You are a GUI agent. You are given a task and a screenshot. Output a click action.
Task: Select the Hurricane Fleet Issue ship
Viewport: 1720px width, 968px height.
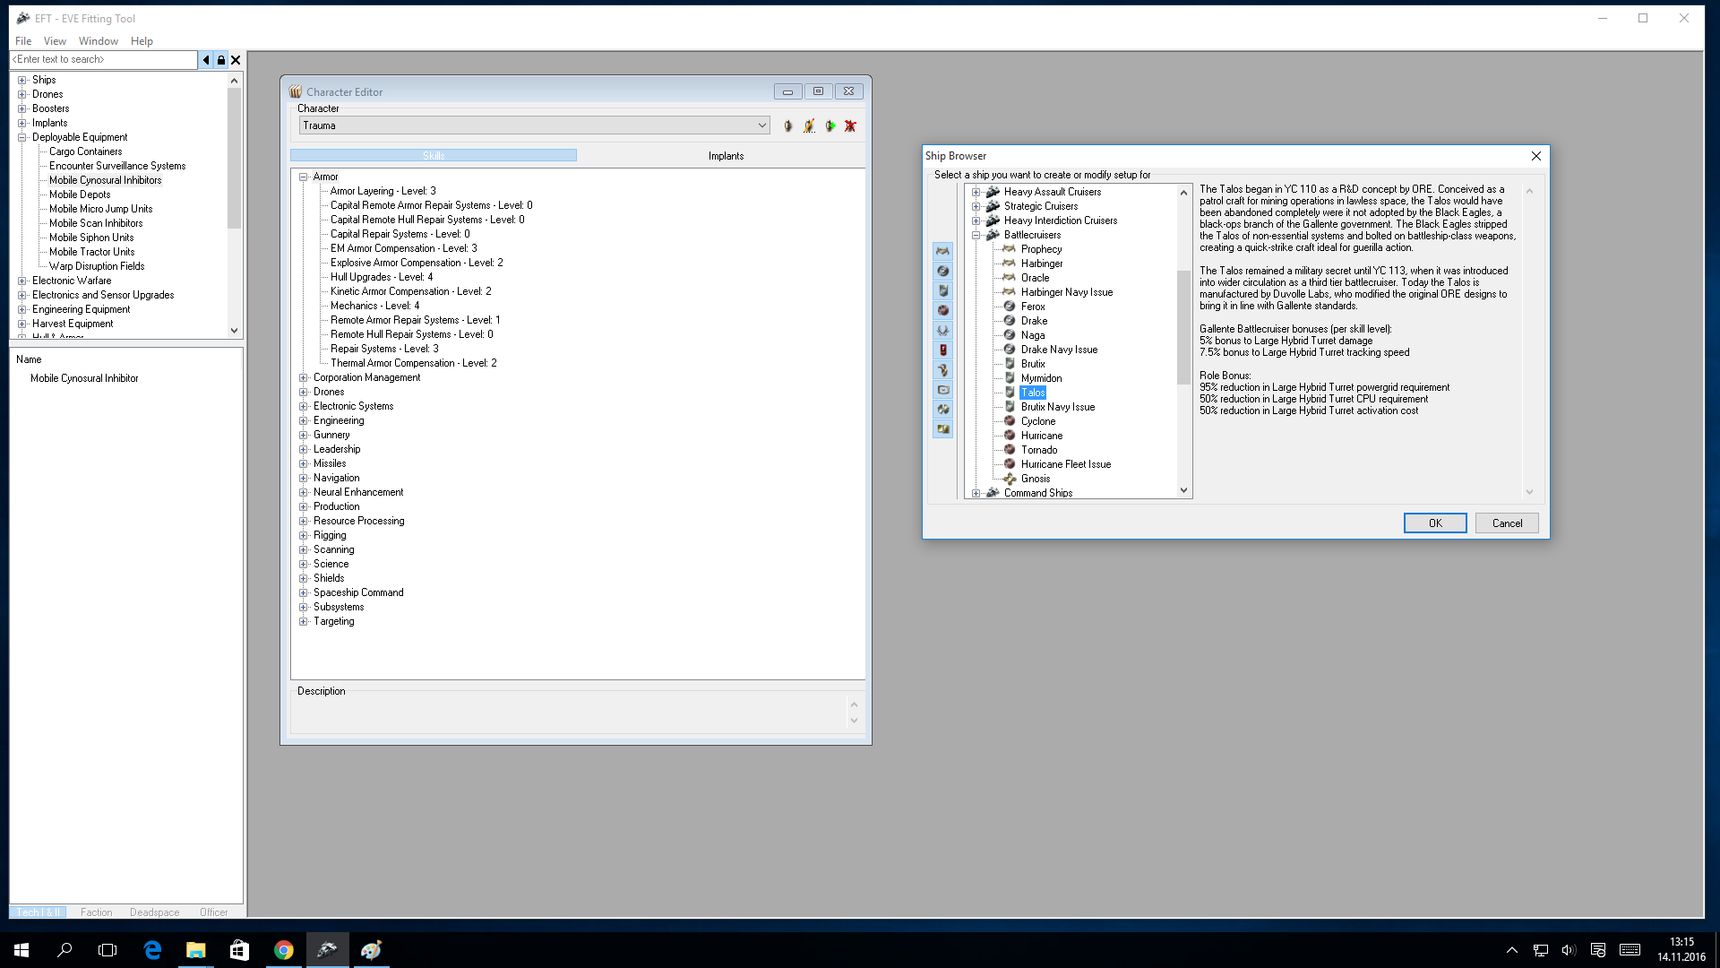(1065, 465)
